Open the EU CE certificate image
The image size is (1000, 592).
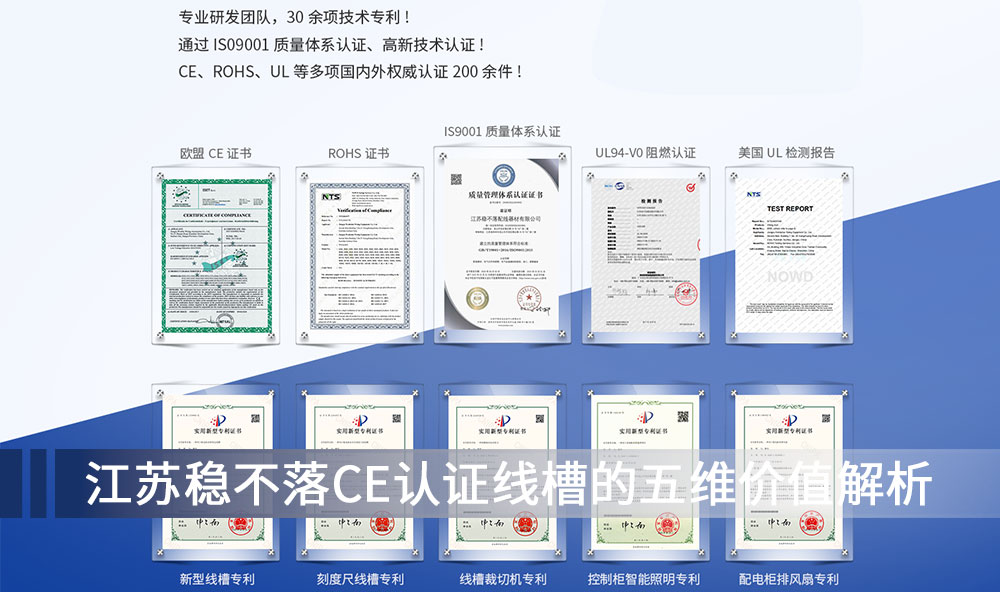[x=215, y=256]
